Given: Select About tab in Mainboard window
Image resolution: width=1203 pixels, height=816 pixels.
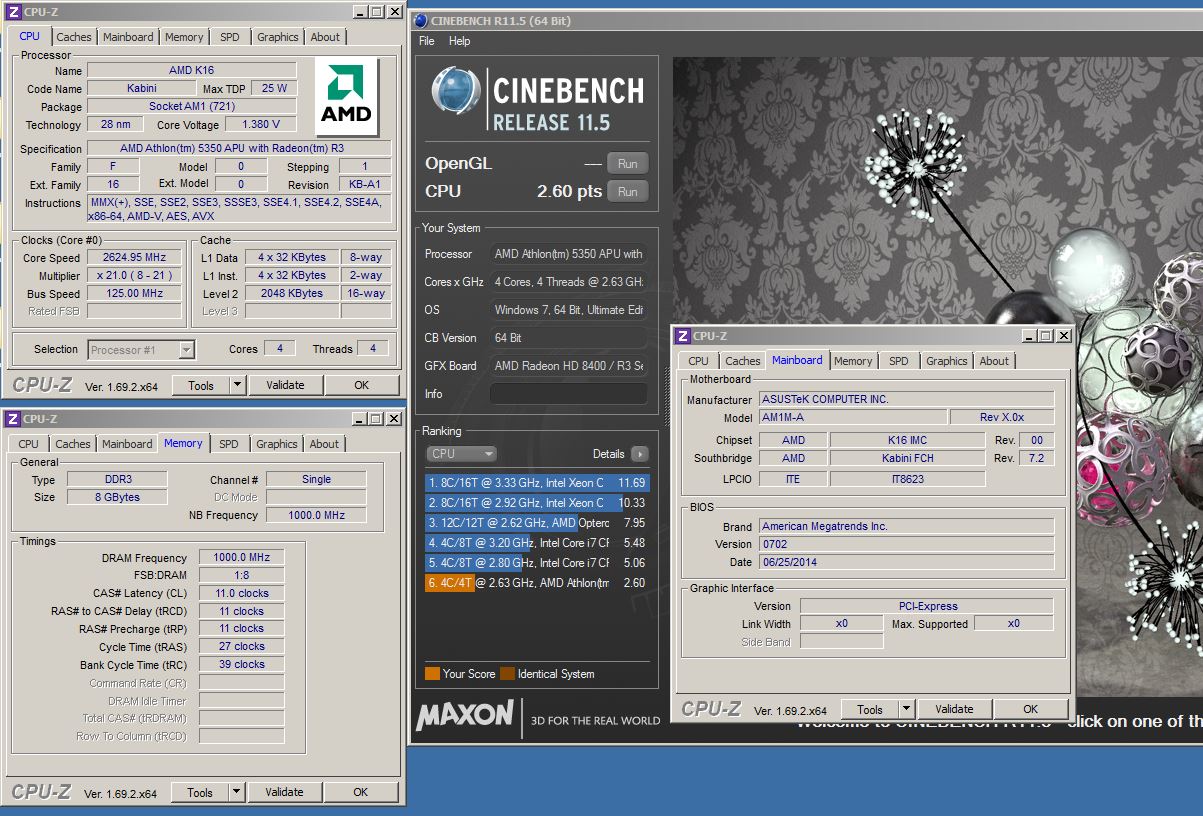Looking at the screenshot, I should 994,361.
